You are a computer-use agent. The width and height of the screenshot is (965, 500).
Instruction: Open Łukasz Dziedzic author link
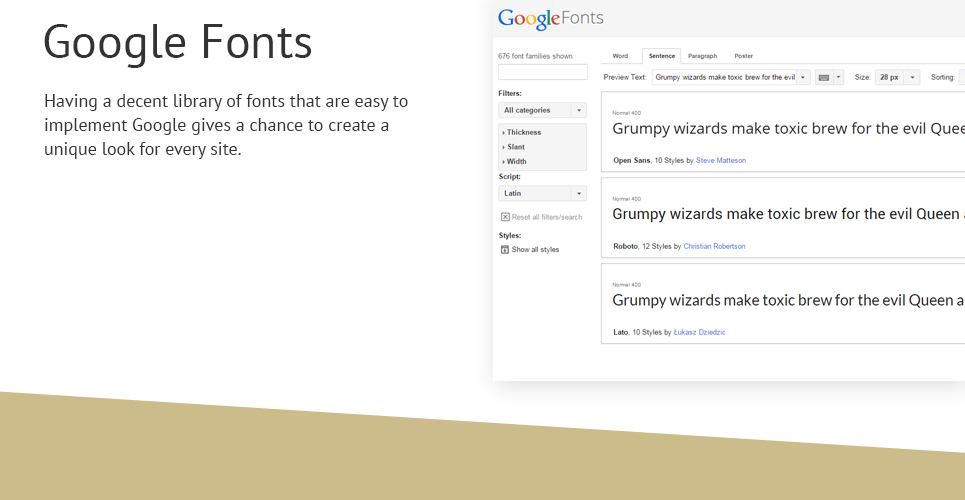(x=699, y=332)
